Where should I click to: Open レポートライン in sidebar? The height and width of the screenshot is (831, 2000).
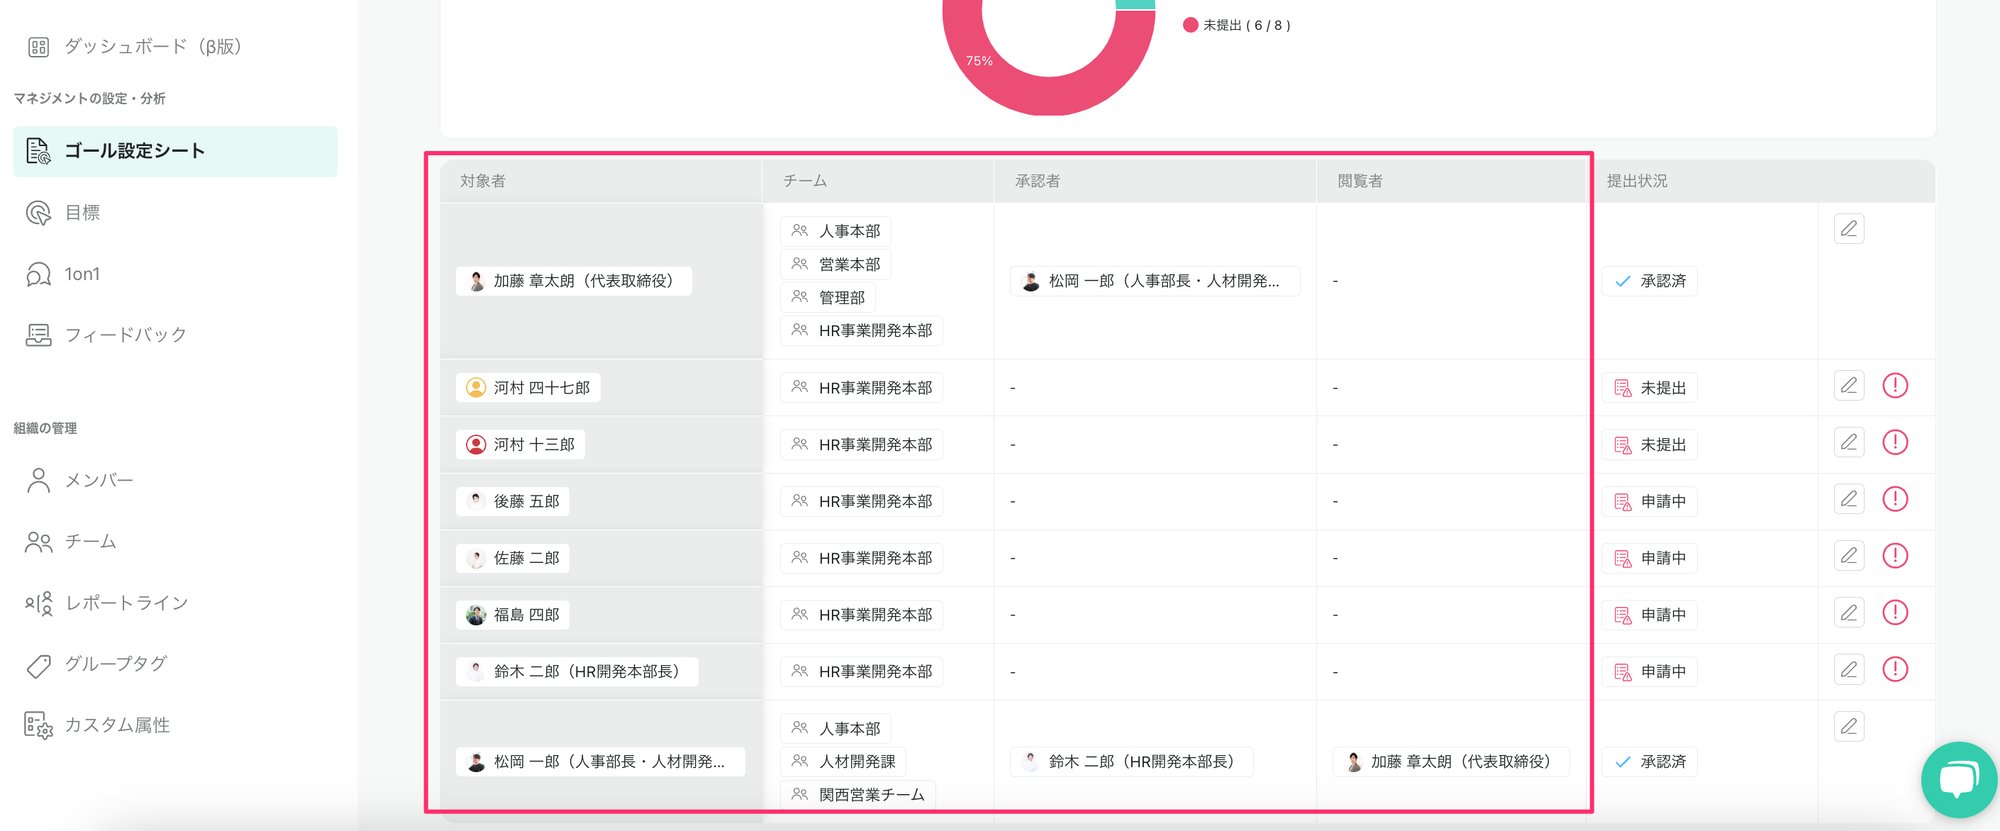click(126, 603)
